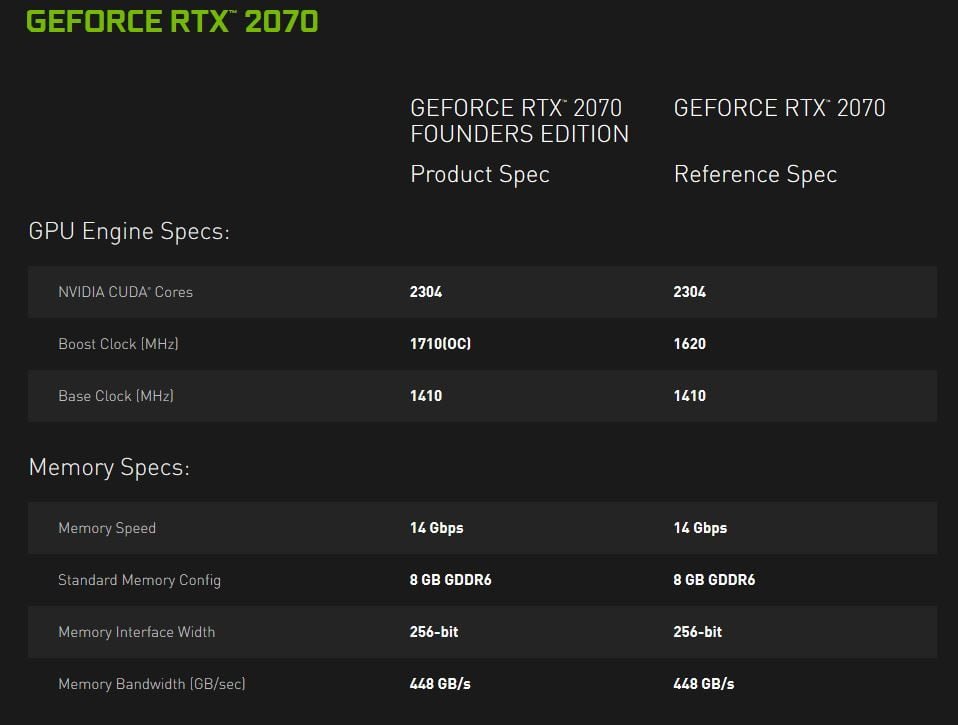Image resolution: width=958 pixels, height=725 pixels.
Task: Click the Memory Specs section heading
Action: coord(109,467)
